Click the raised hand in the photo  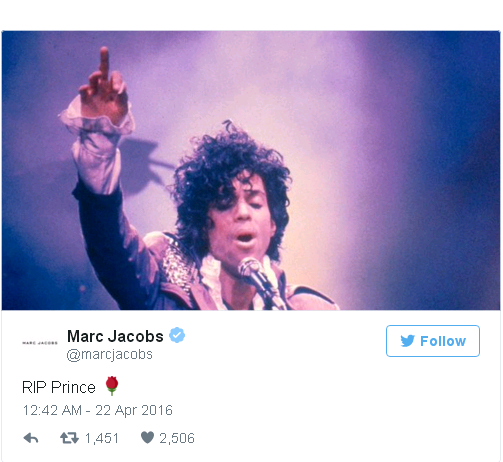click(x=103, y=85)
